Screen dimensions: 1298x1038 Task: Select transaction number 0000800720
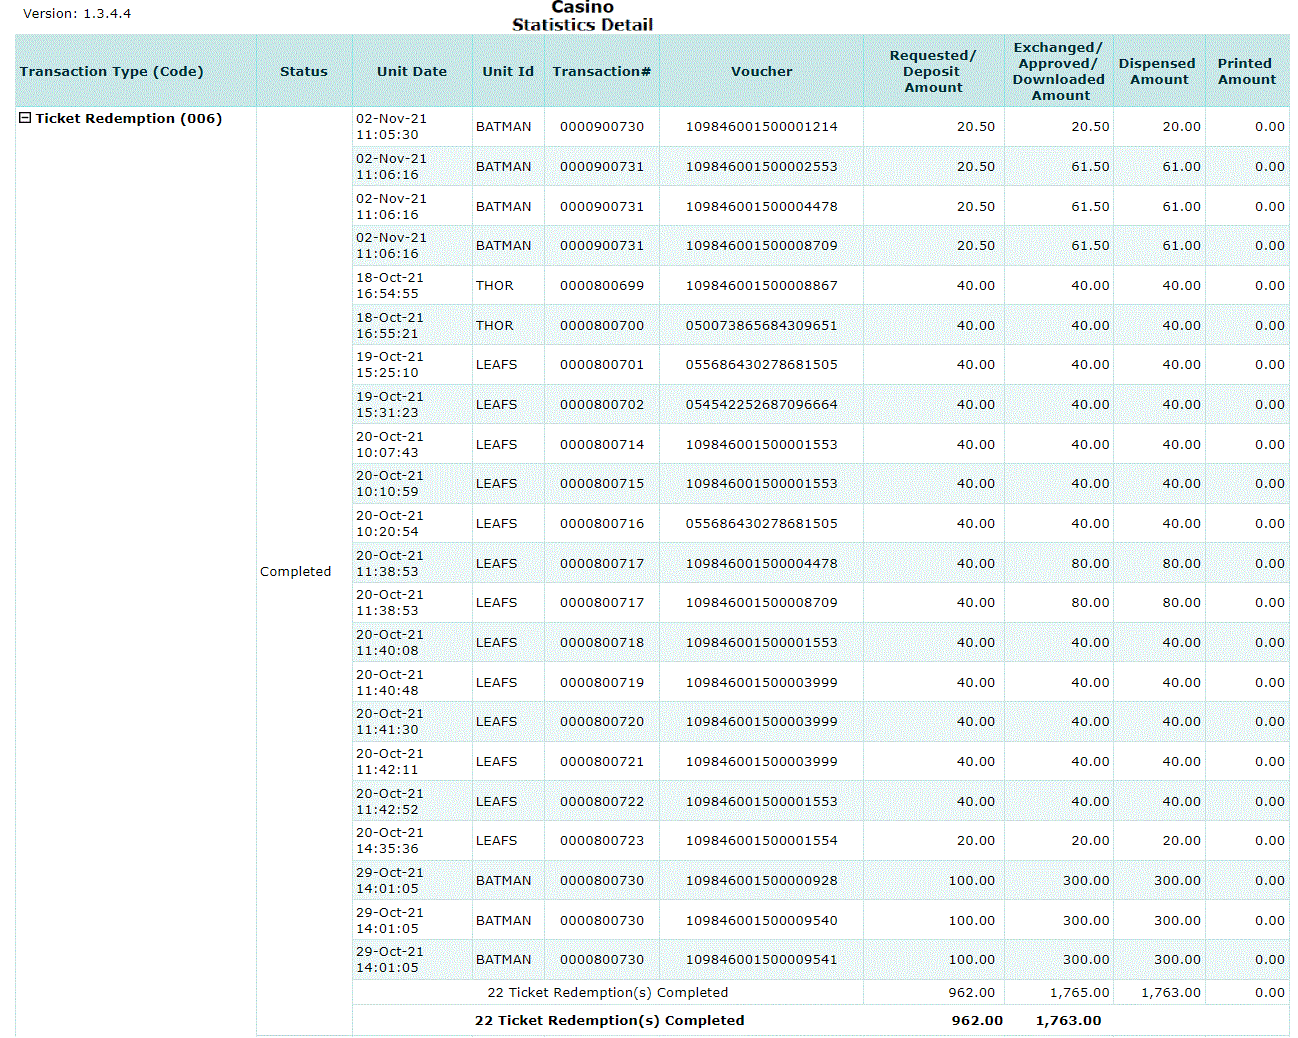coord(602,722)
